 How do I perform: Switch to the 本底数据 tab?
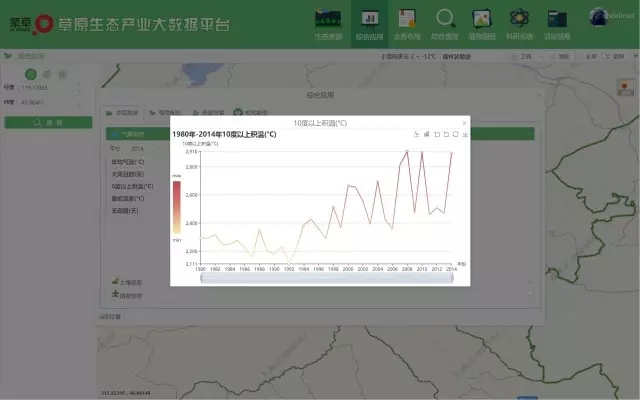click(x=123, y=113)
